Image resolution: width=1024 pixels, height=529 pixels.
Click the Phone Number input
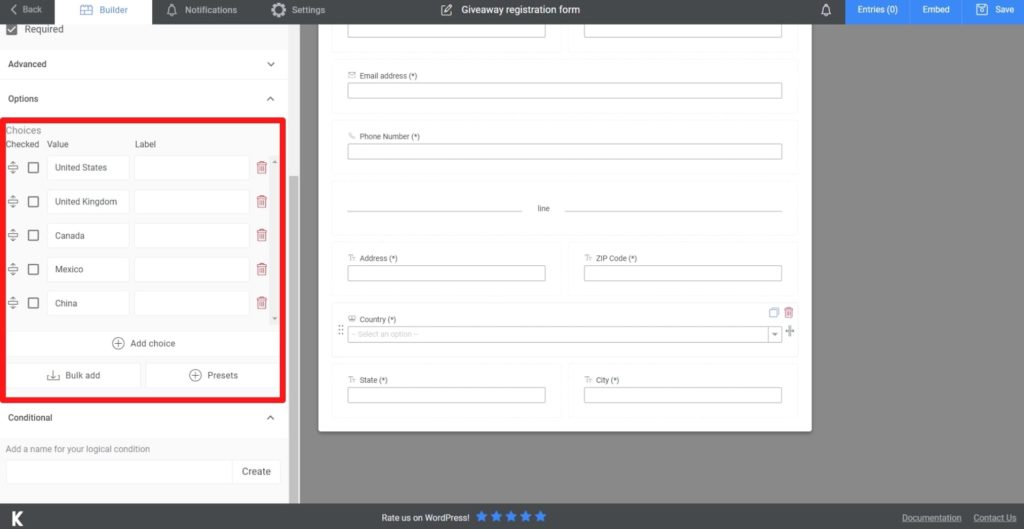tap(564, 152)
